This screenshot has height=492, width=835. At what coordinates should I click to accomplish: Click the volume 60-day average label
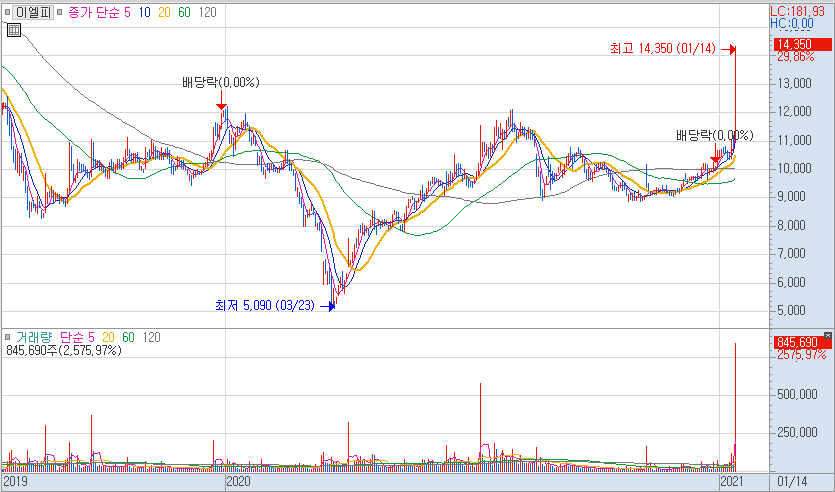point(128,337)
